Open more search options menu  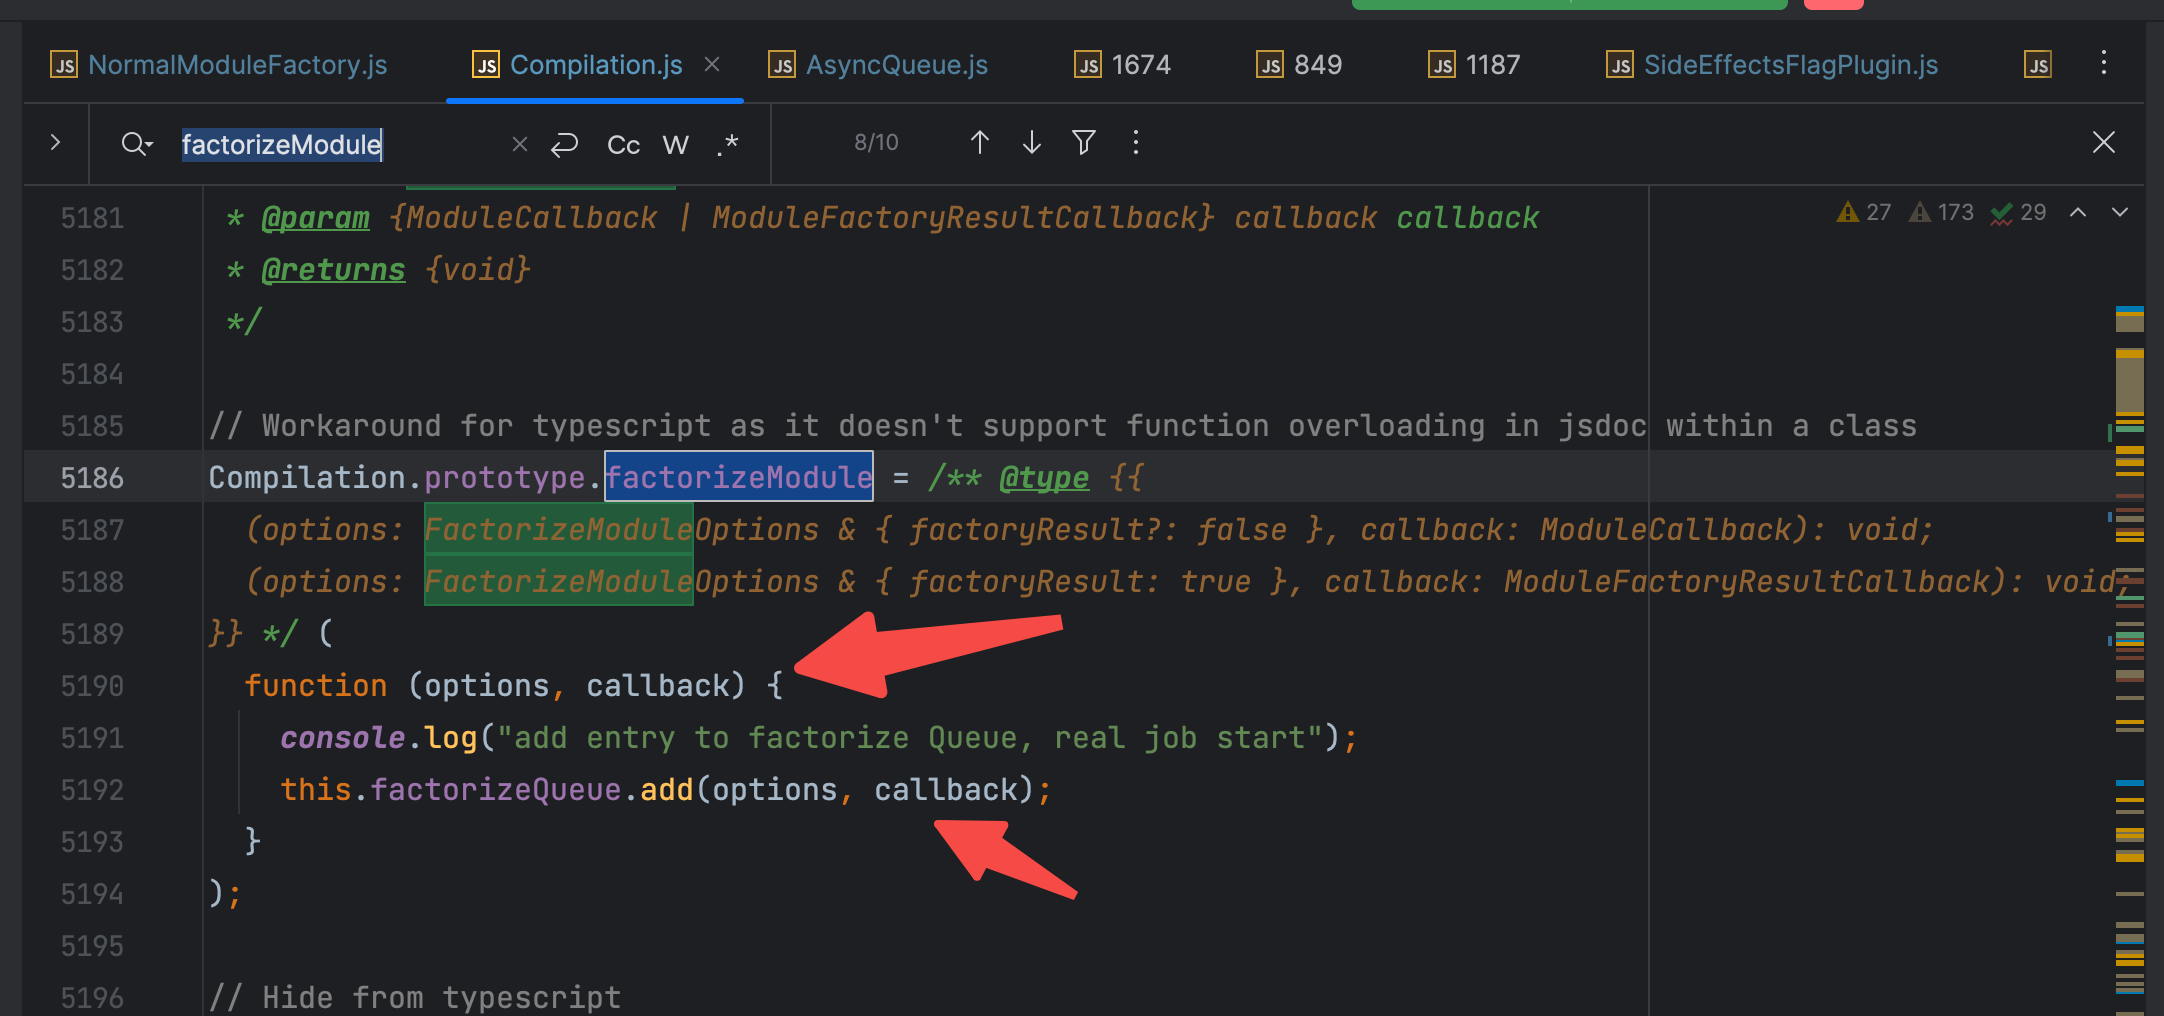tap(1135, 143)
